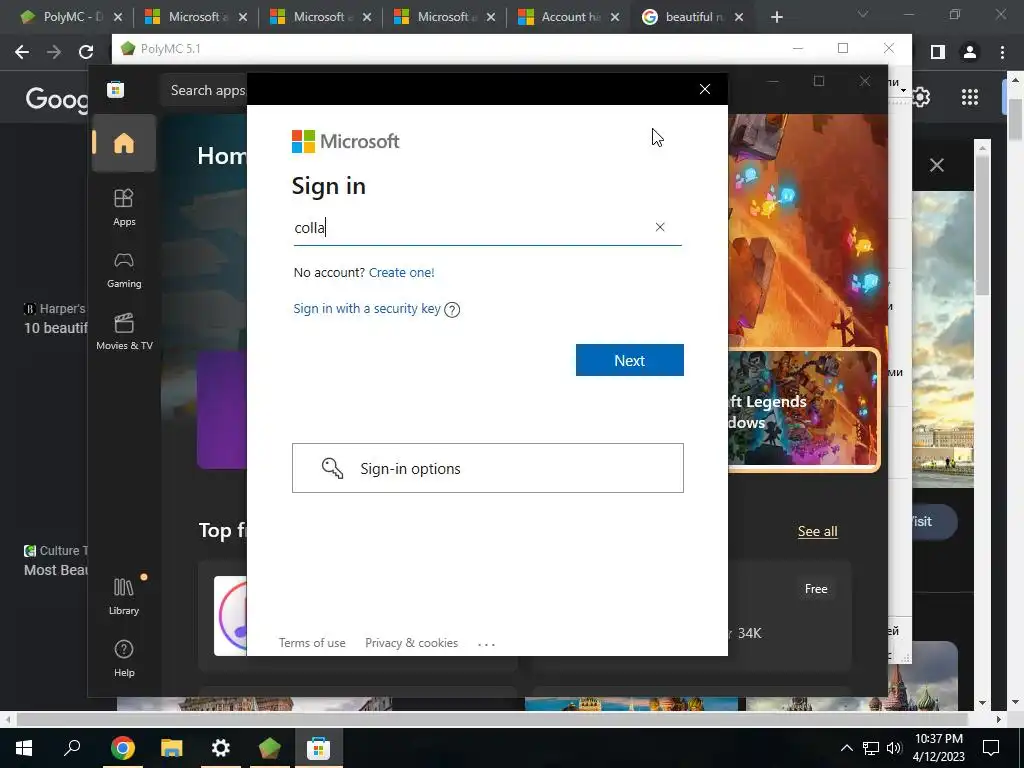1024x768 pixels.
Task: Open Privacy & cookies link
Action: pos(411,643)
